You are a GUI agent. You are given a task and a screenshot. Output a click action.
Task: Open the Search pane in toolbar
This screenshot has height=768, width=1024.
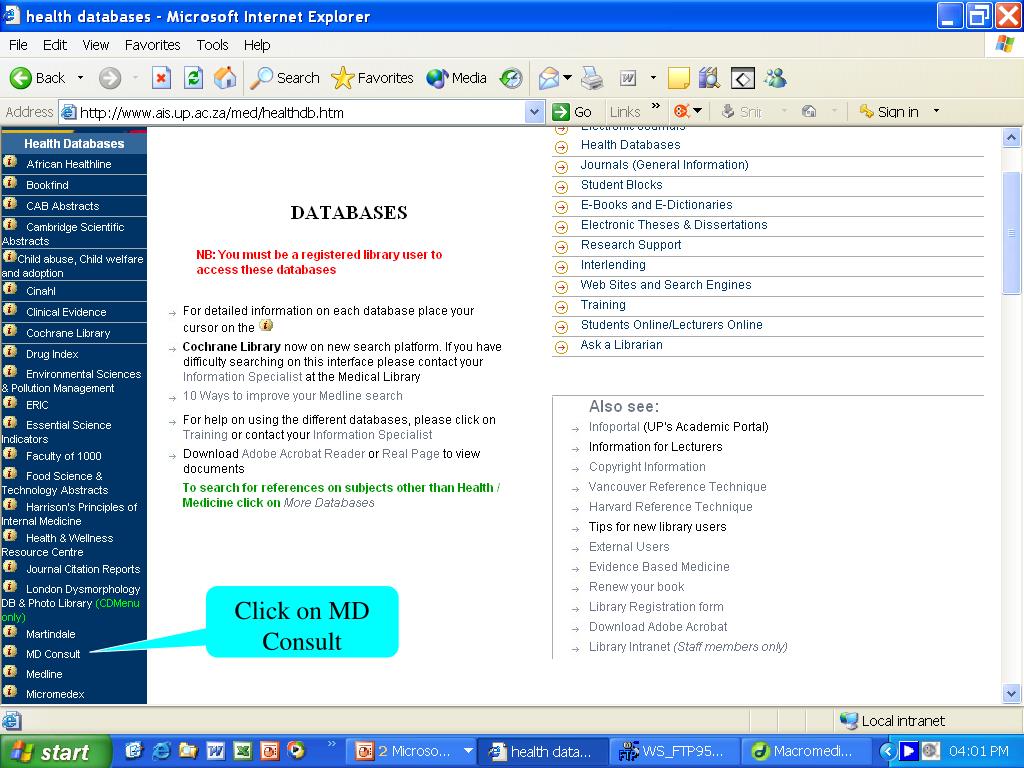pyautogui.click(x=285, y=78)
